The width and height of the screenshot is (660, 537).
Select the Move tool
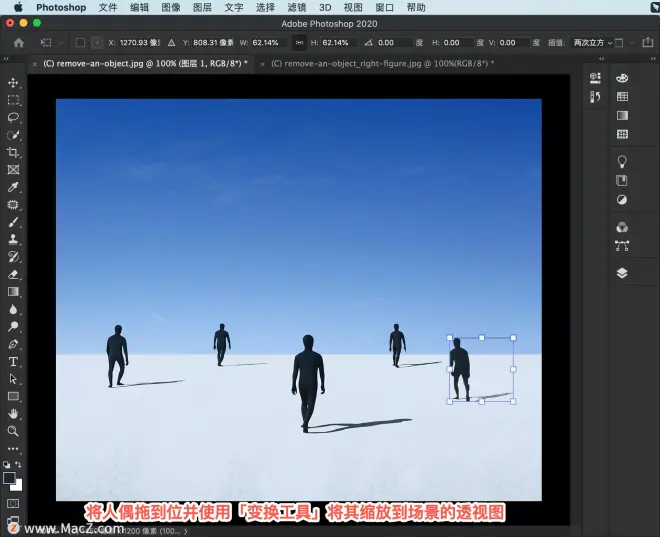point(13,82)
